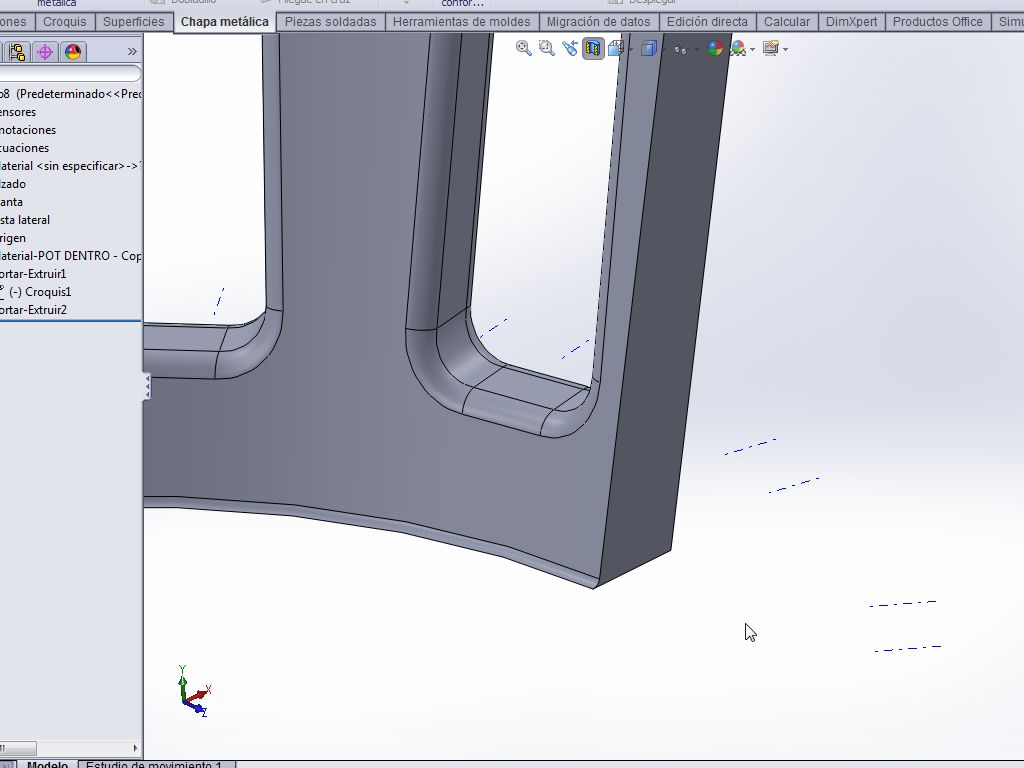This screenshot has width=1024, height=768.
Task: Click the Edit Appearance color sphere icon
Action: point(715,48)
